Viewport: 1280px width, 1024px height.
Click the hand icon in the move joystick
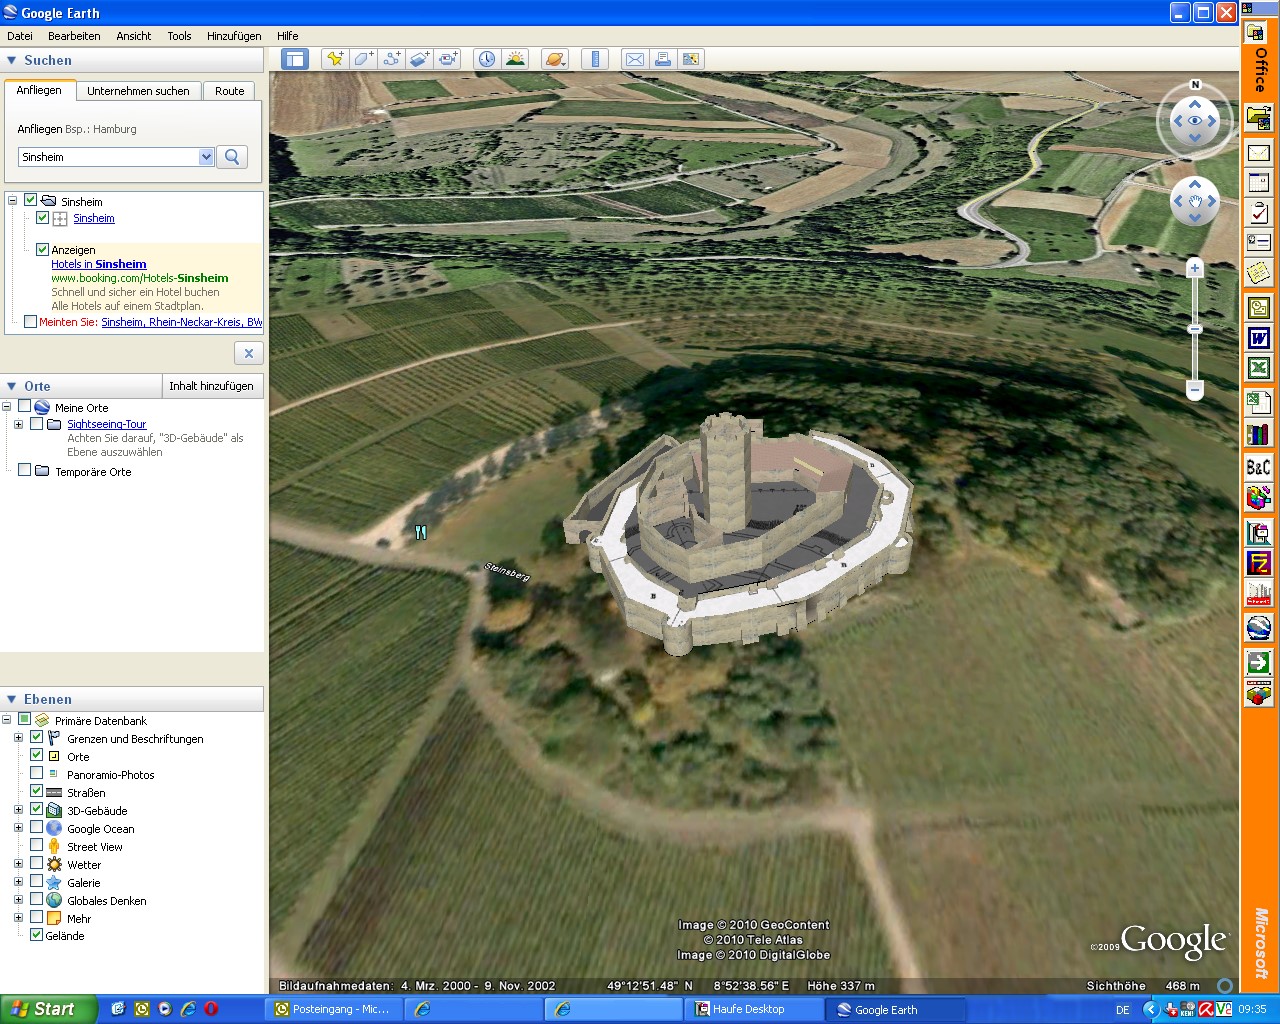click(x=1195, y=201)
